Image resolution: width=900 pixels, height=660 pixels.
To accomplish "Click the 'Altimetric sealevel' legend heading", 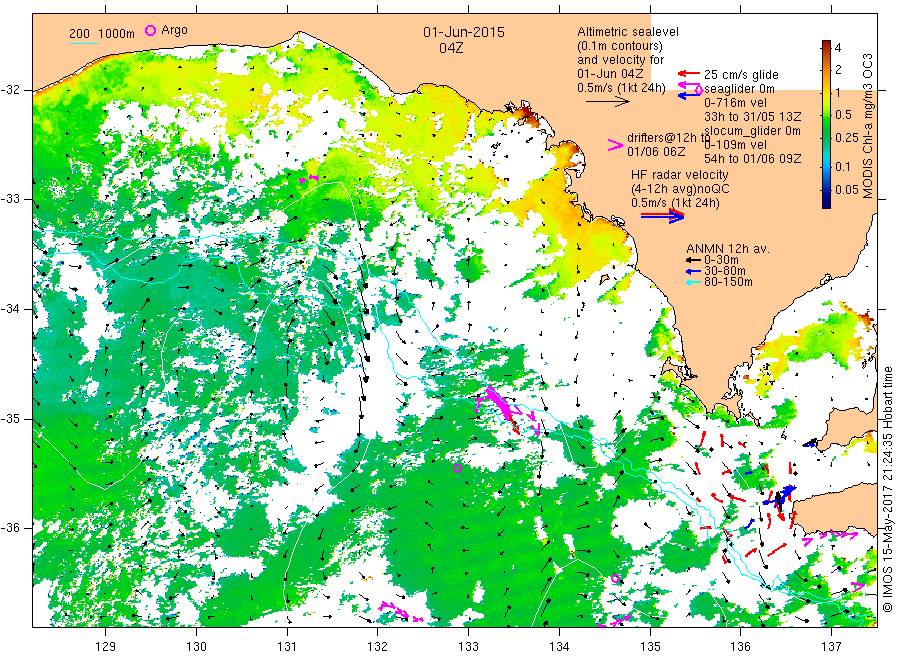I will tap(628, 32).
